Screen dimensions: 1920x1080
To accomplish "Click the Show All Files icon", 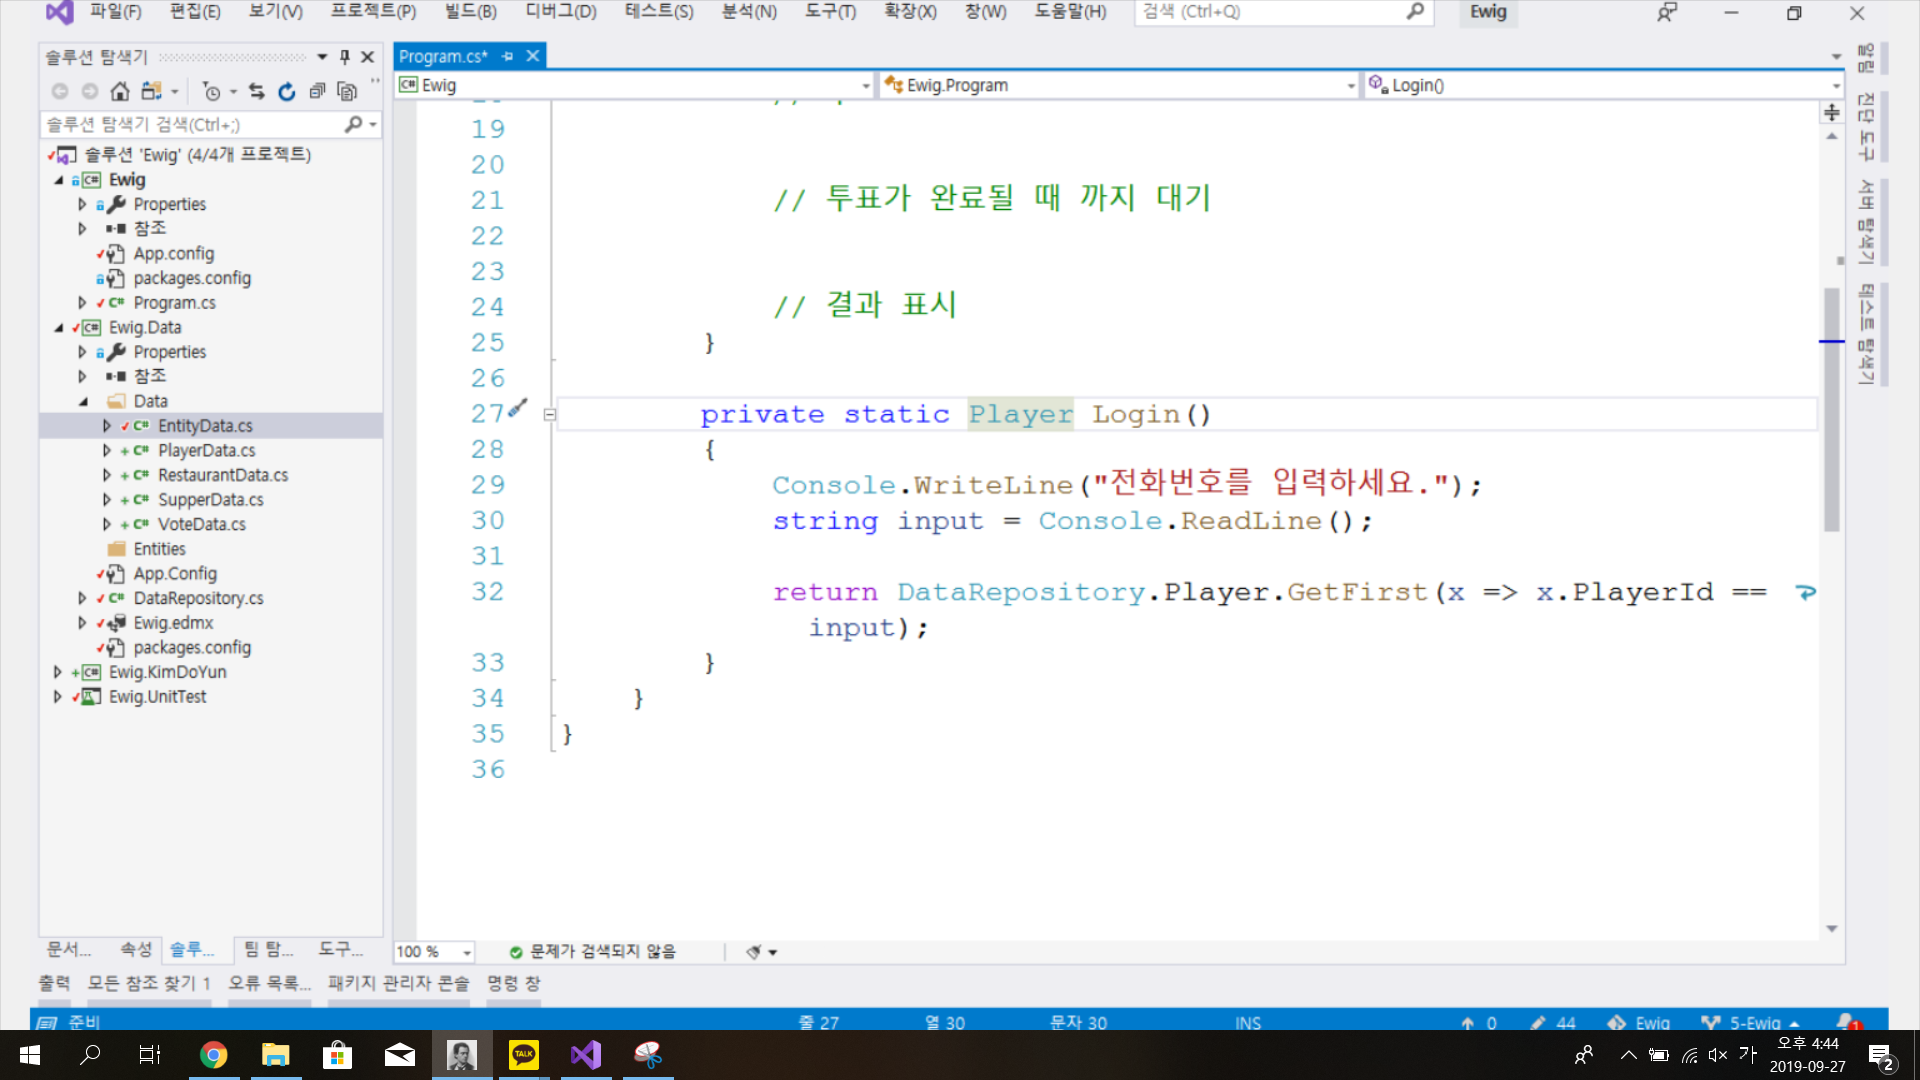I will click(347, 92).
